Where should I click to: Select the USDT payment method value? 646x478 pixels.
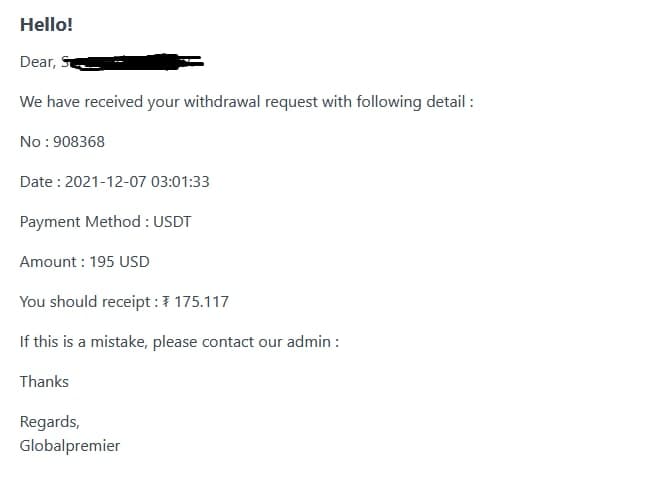172,222
